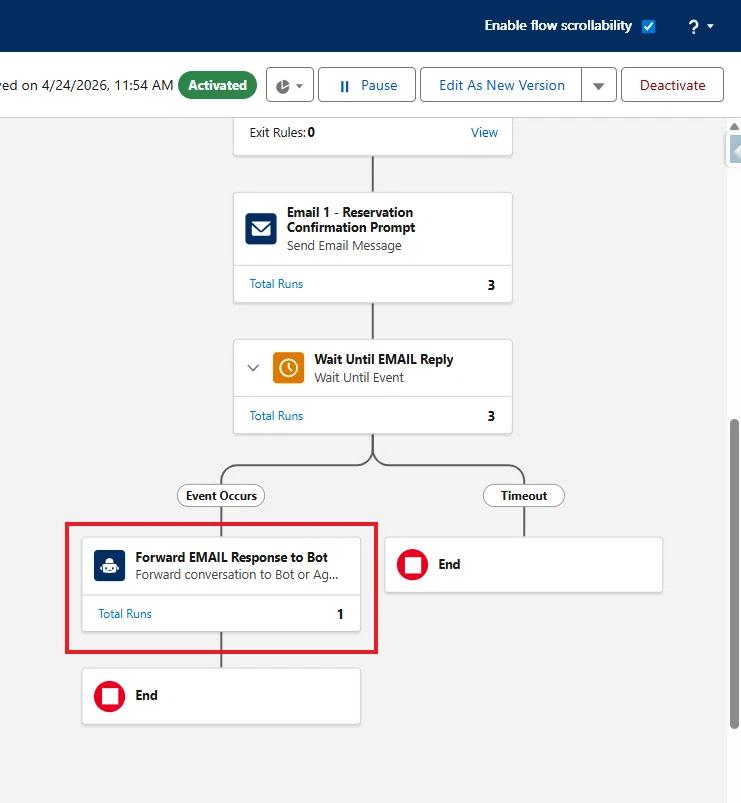
Task: Select Forward EMAIL Response to Bot title
Action: (x=231, y=557)
